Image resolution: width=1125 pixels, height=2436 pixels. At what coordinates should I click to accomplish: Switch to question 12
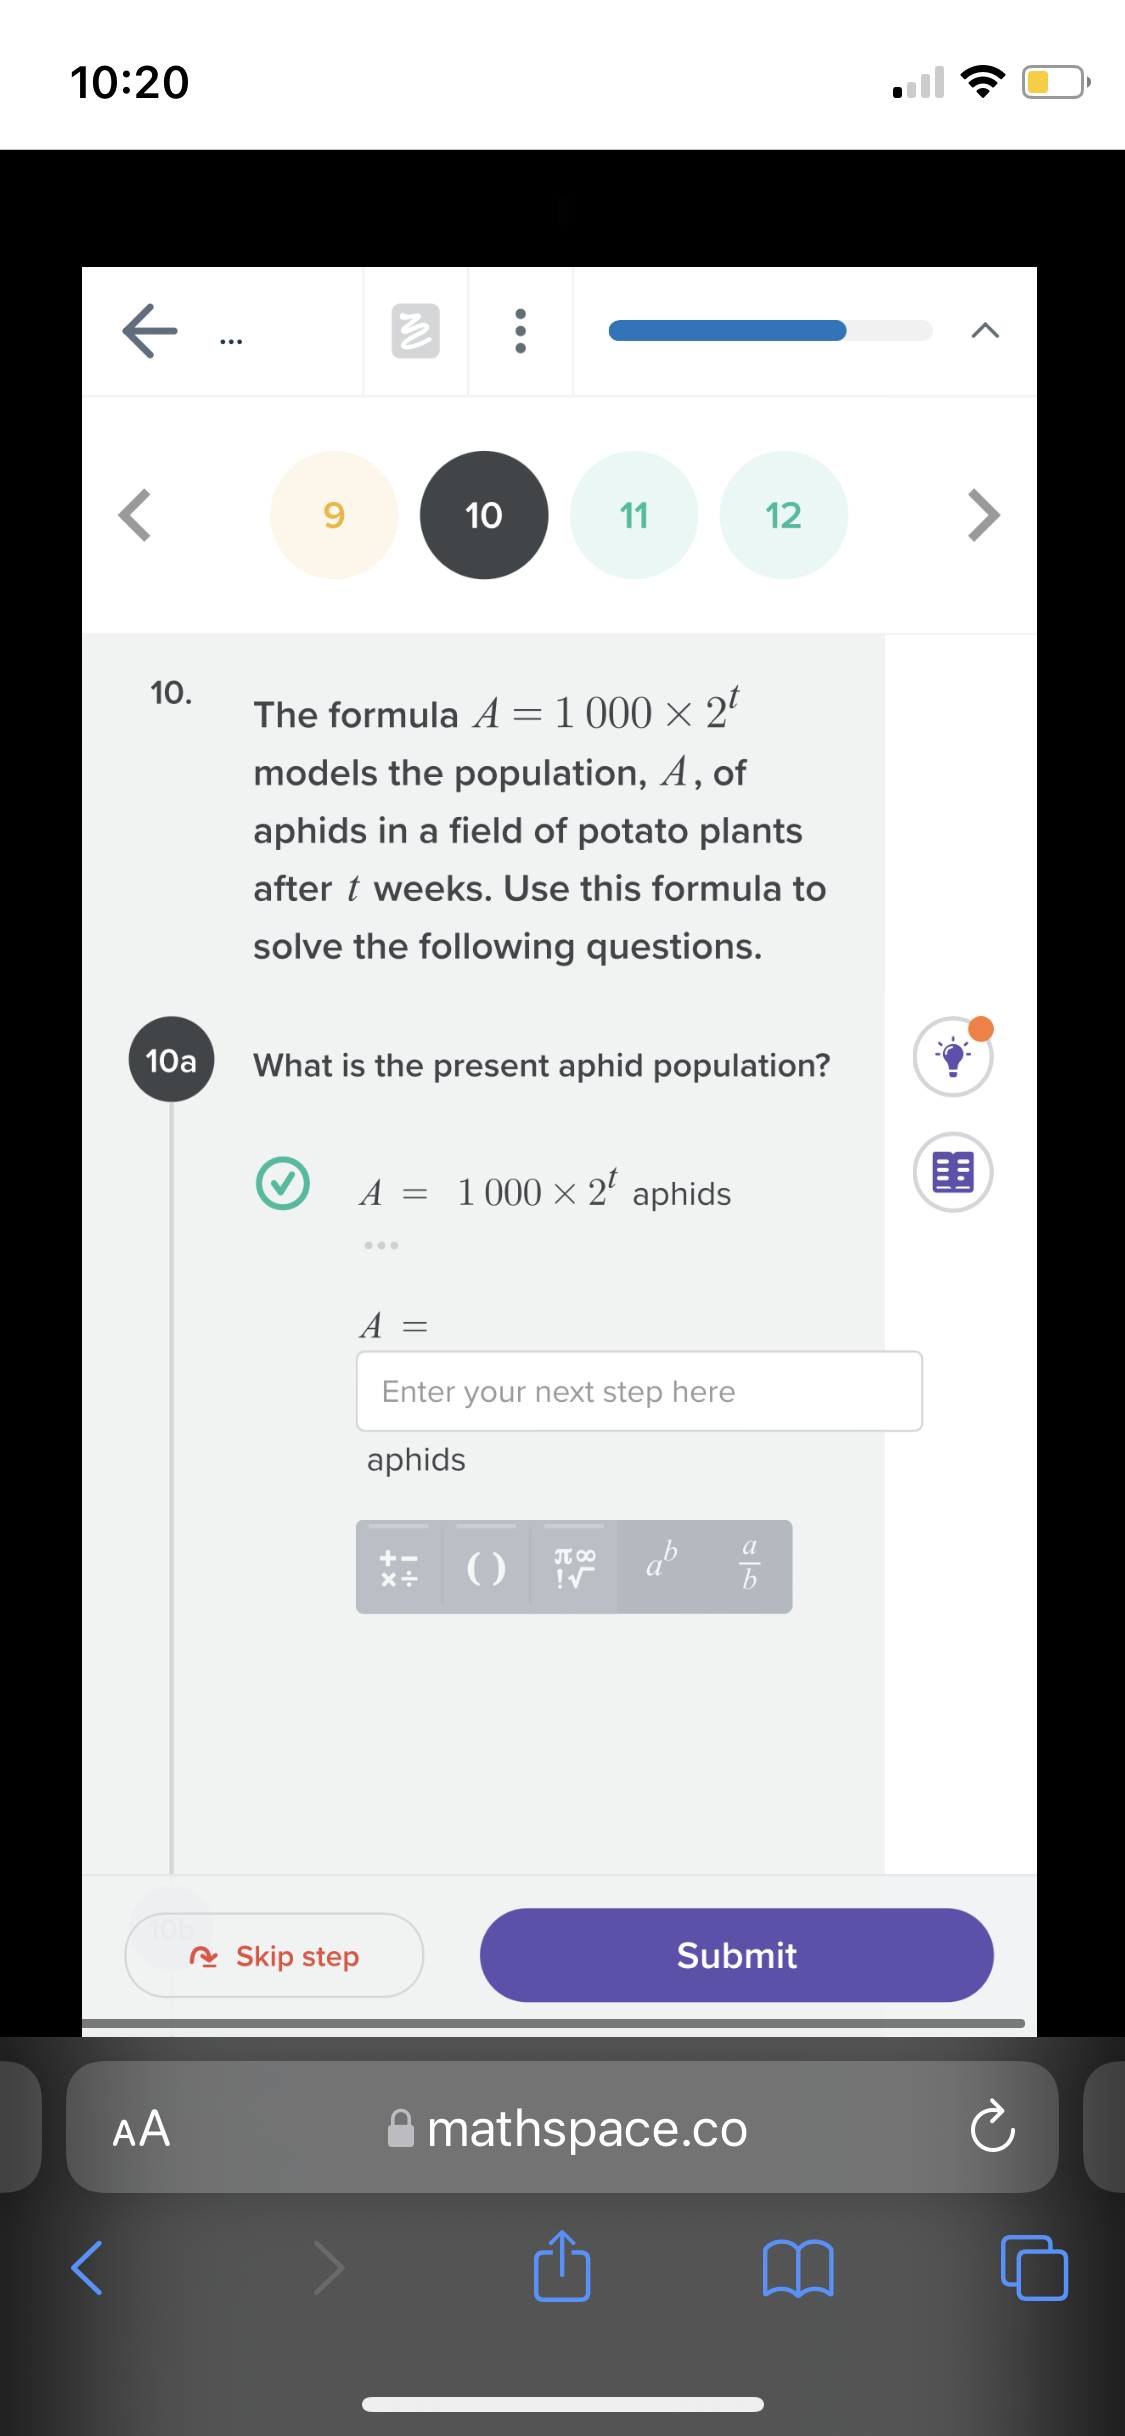coord(783,514)
